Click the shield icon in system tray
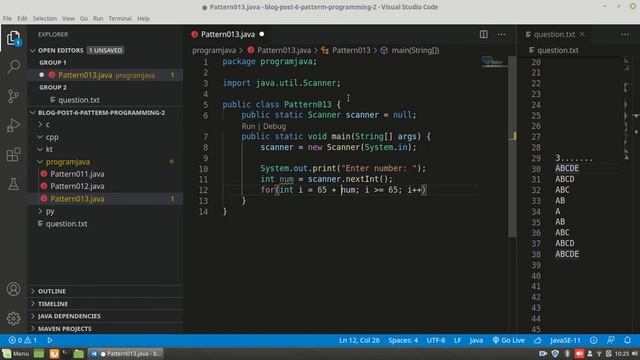This screenshot has height=360, width=640. point(555,353)
